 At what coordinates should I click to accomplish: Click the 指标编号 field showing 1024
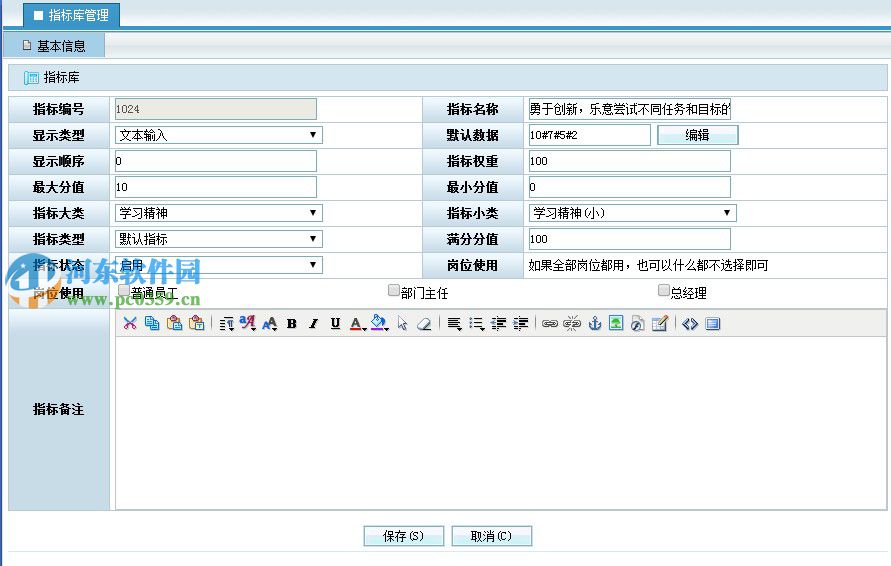[216, 109]
